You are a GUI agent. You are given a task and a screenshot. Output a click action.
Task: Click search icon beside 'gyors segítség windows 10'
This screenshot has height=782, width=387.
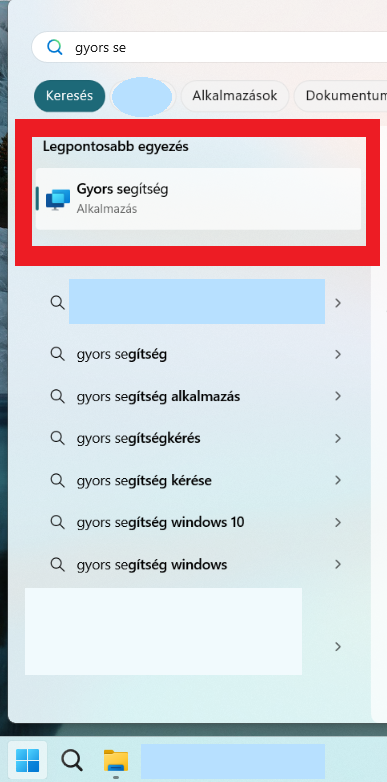point(58,523)
